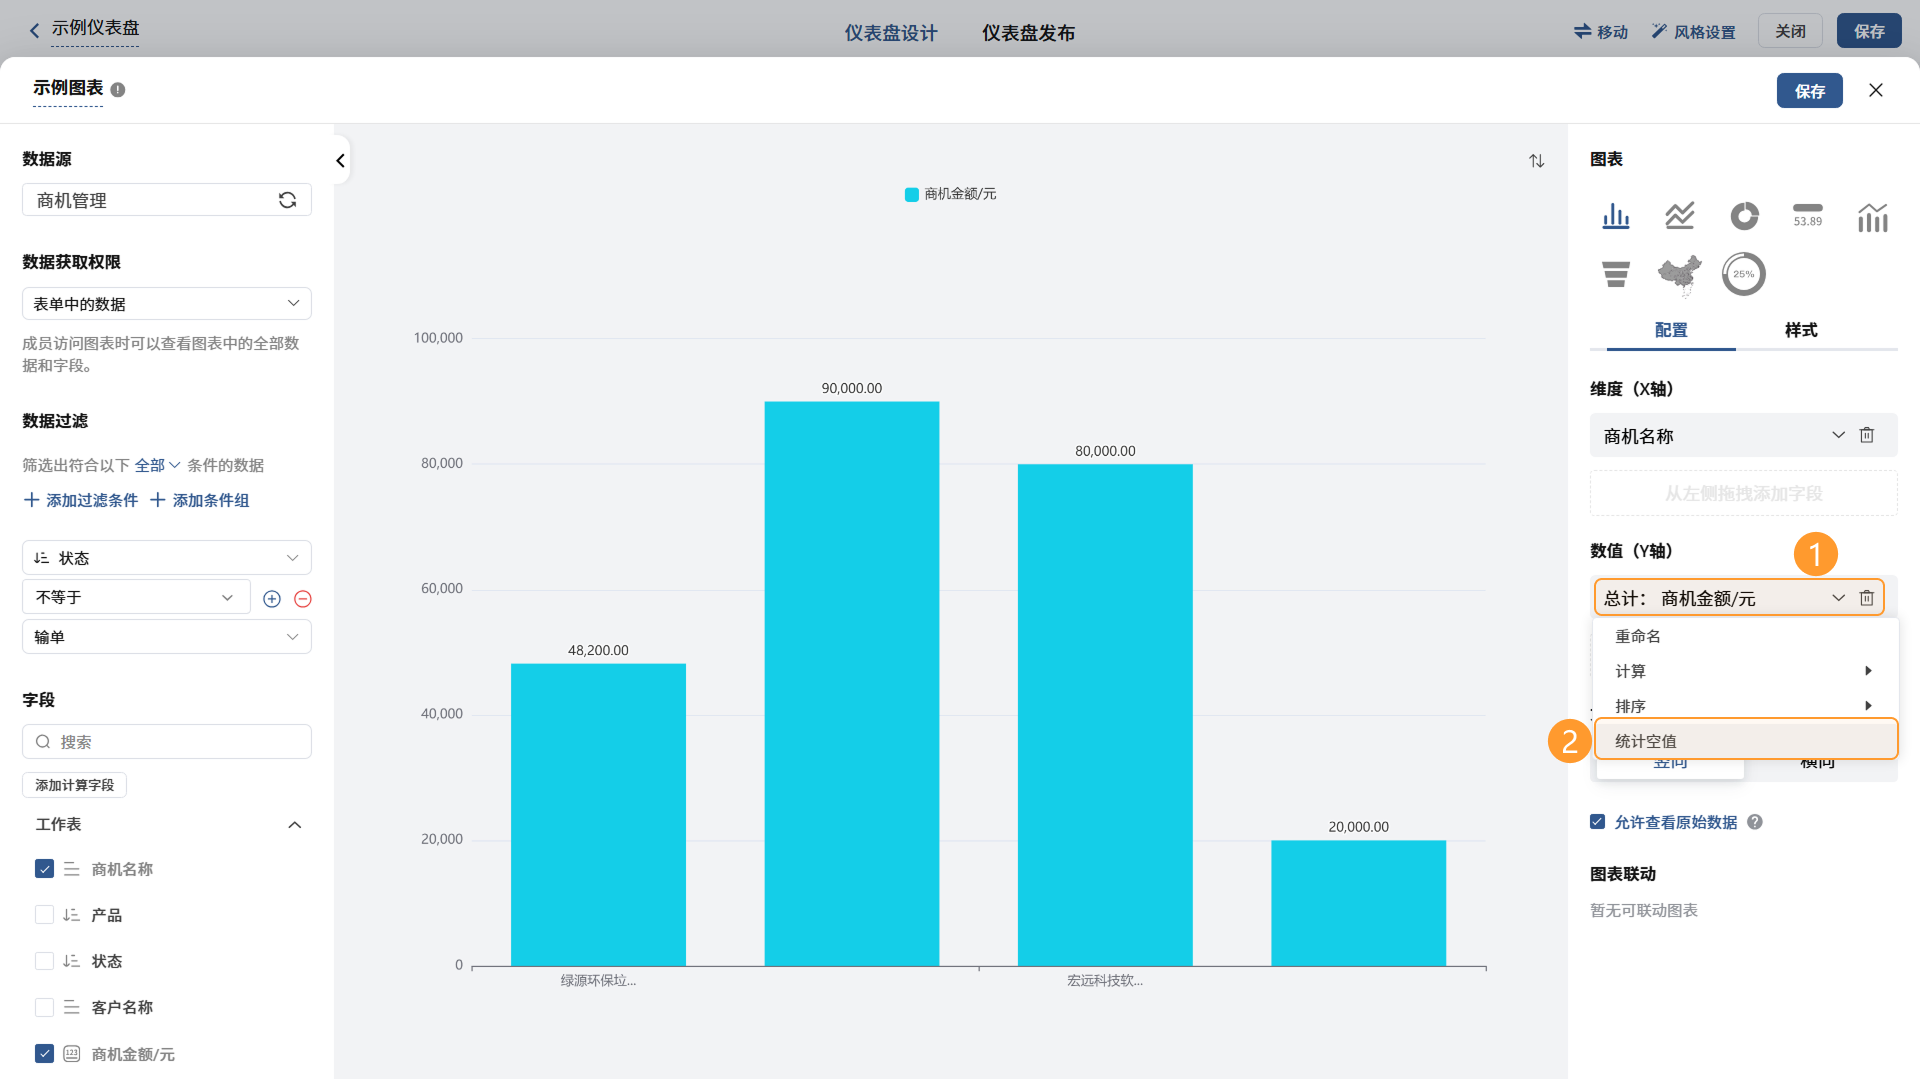Select the line chart type icon
This screenshot has width=1920, height=1079.
point(1680,216)
